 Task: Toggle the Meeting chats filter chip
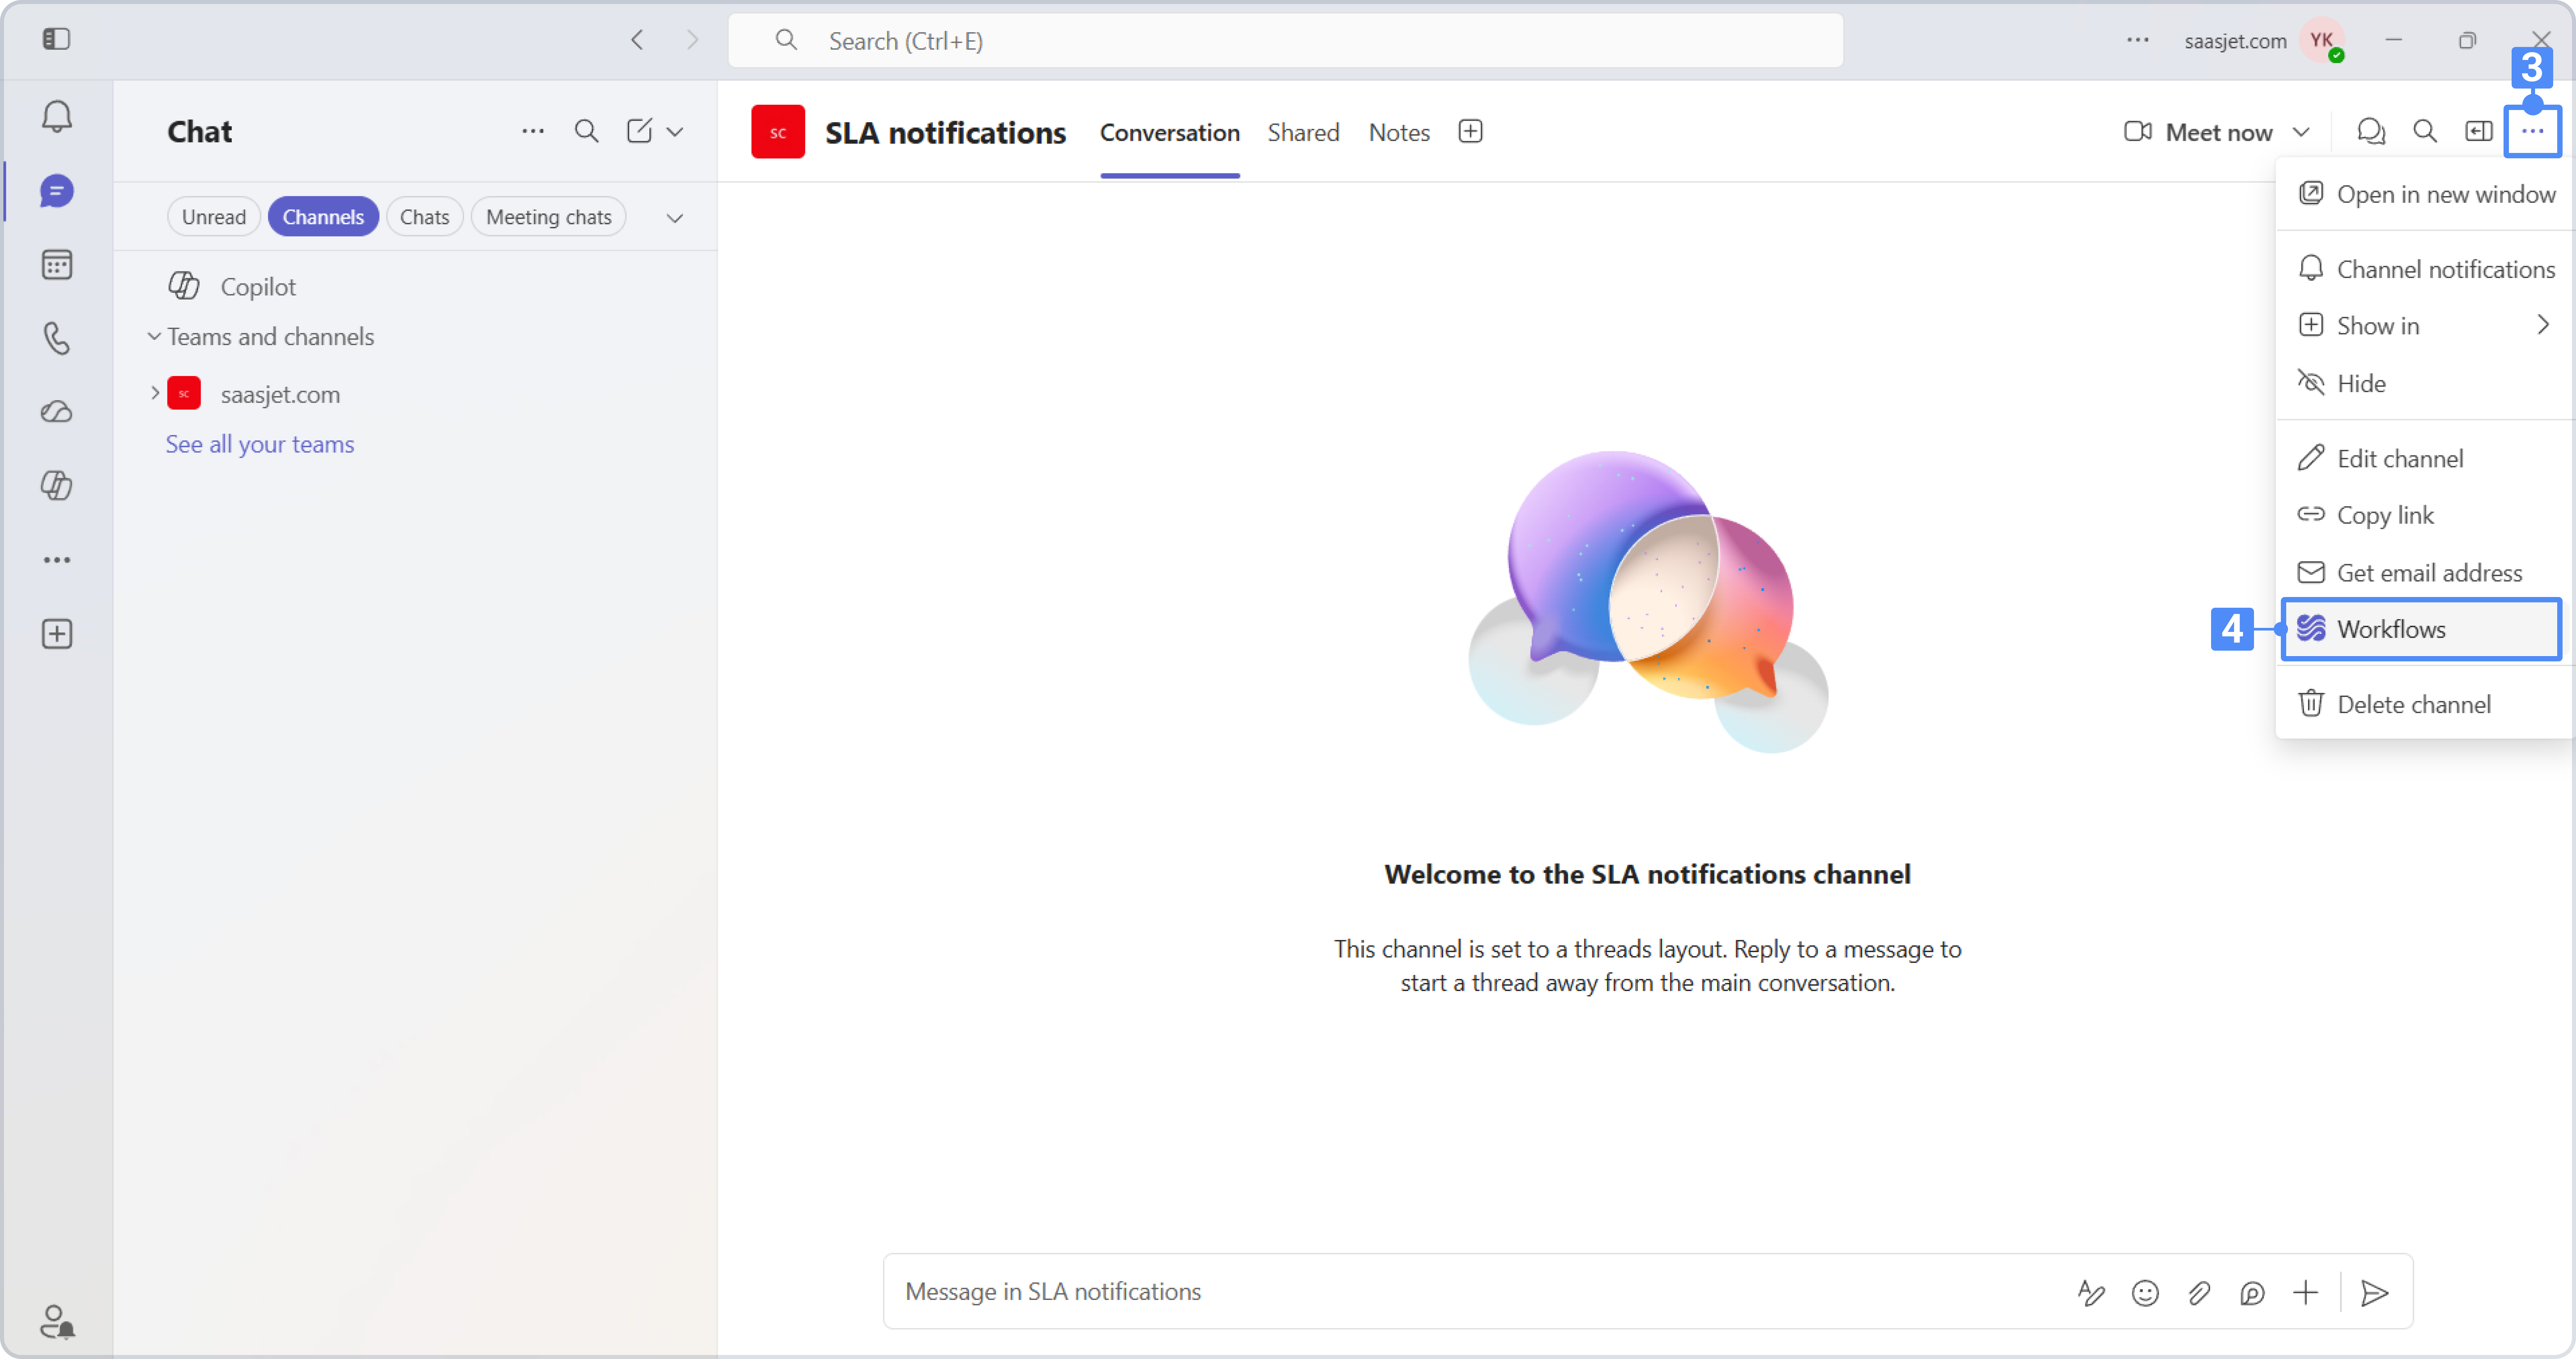549,217
